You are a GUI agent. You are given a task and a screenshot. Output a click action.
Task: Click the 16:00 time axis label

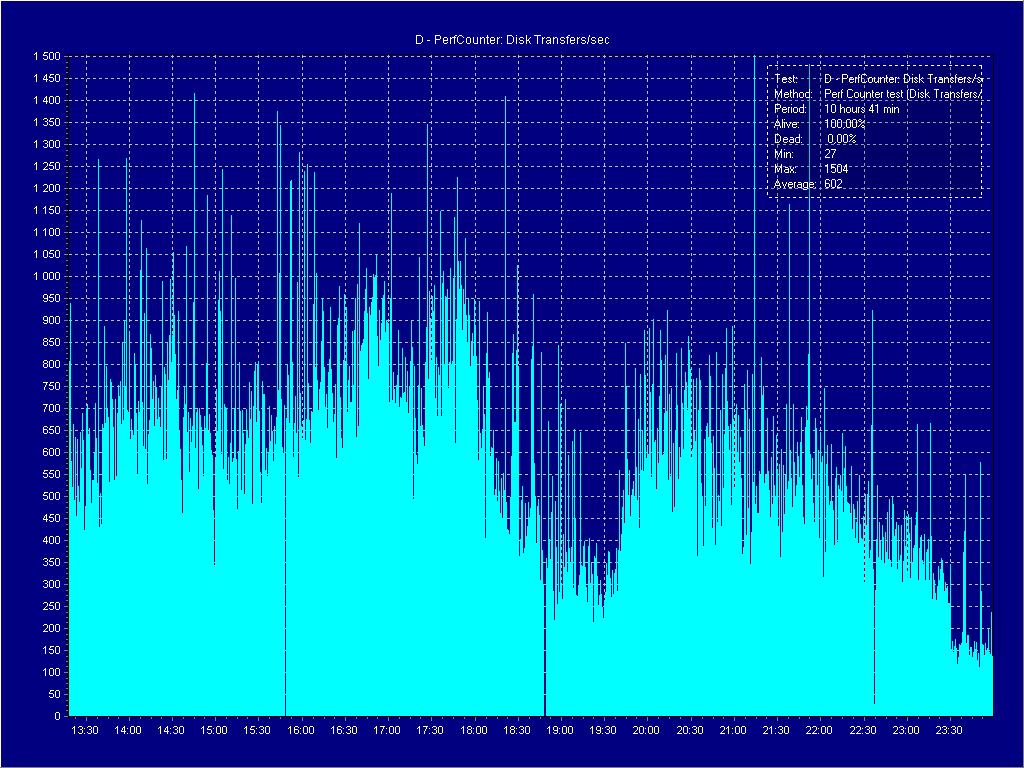click(301, 731)
